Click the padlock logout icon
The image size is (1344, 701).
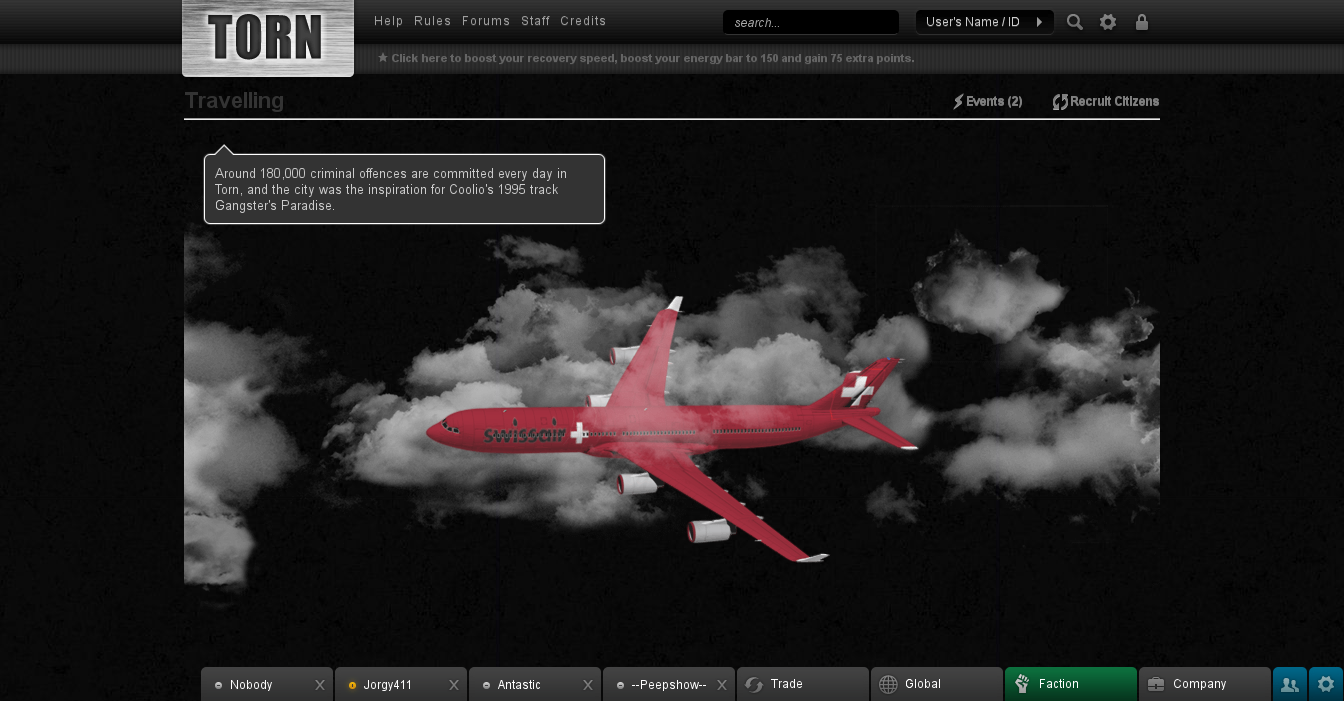coord(1142,22)
